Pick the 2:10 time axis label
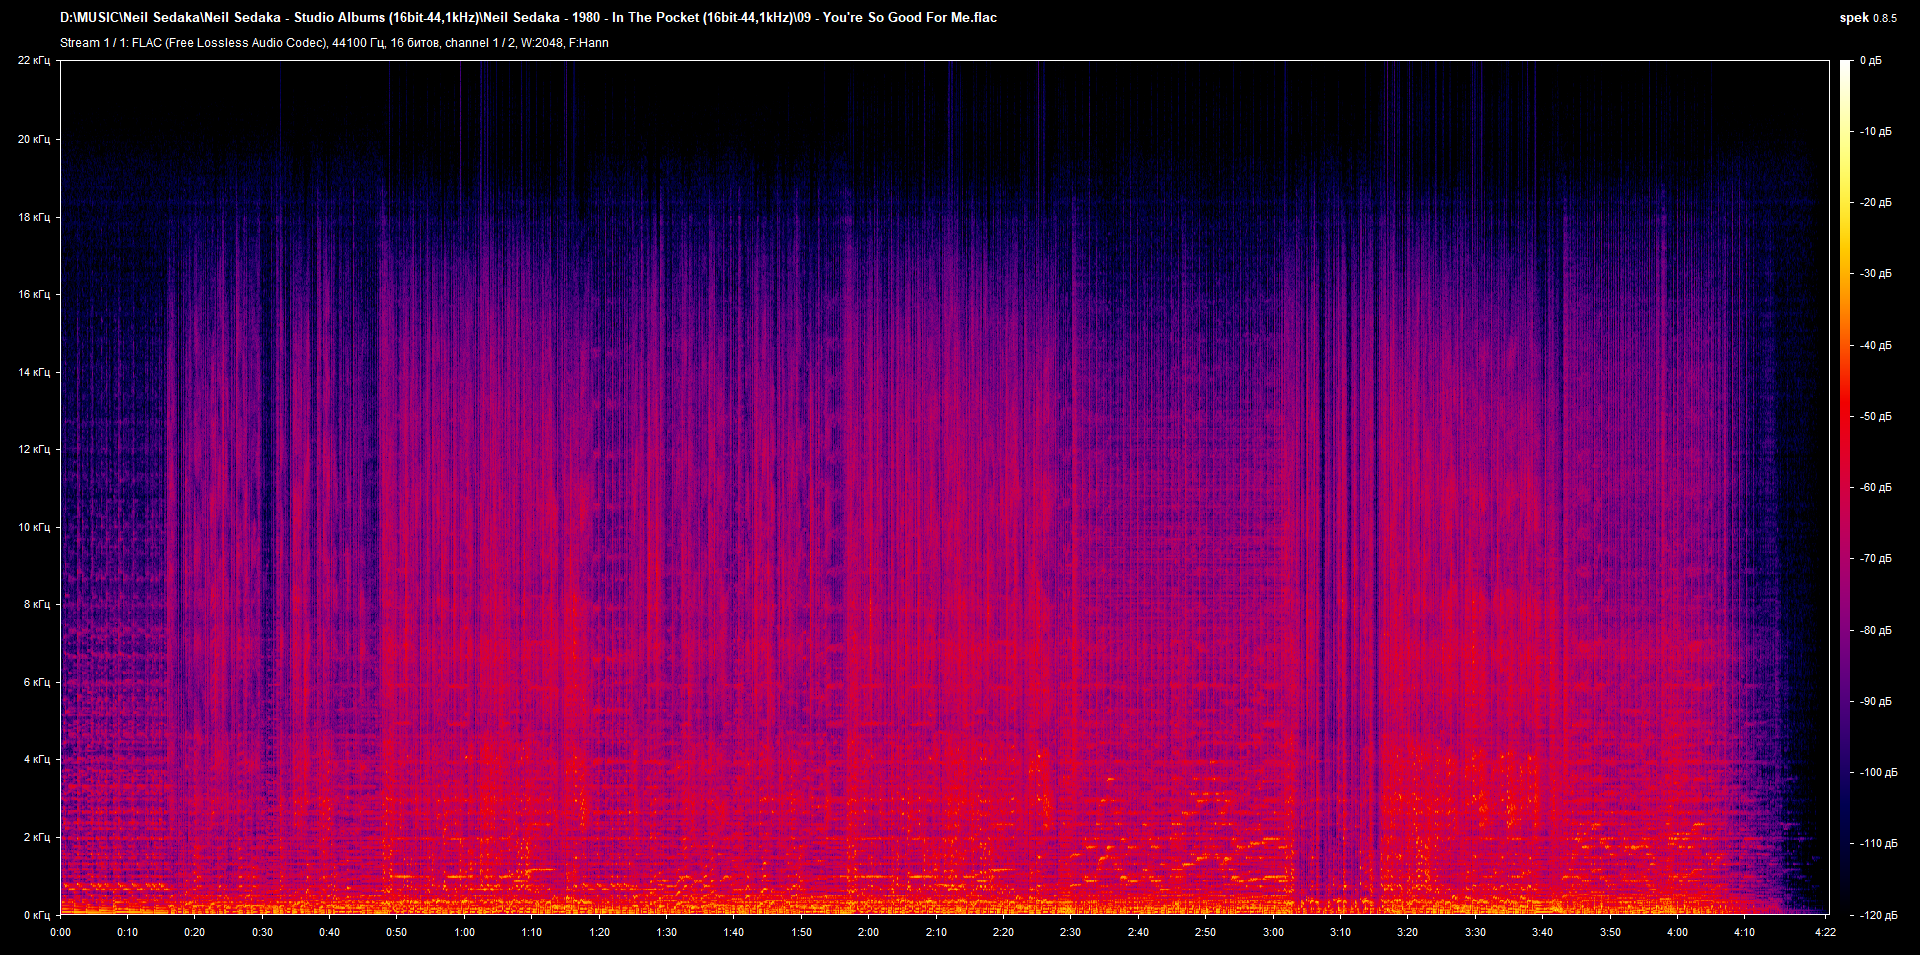This screenshot has width=1920, height=955. click(936, 932)
